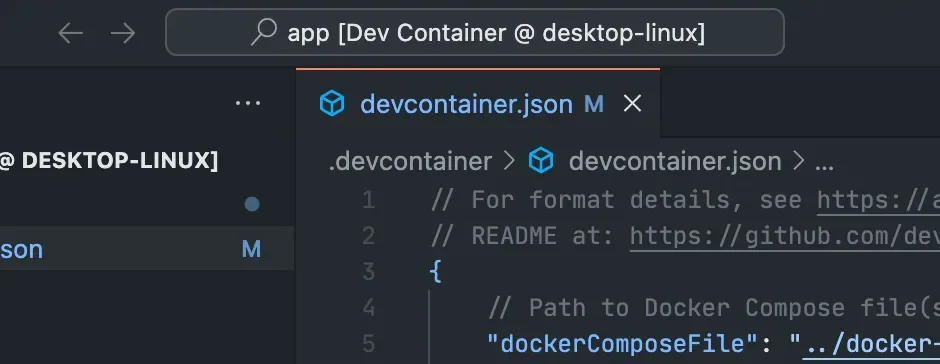The height and width of the screenshot is (364, 940).
Task: Go forward with the right arrow
Action: click(x=123, y=34)
